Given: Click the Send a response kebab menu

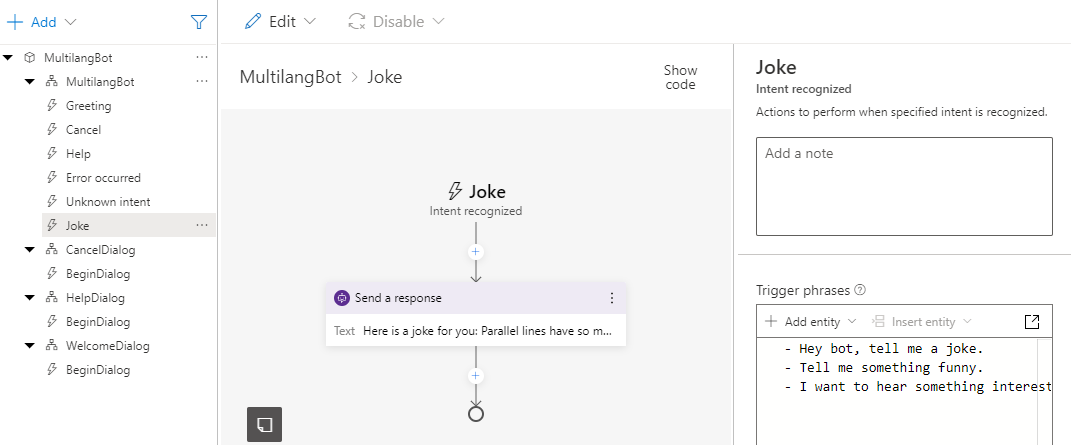Looking at the screenshot, I should 612,297.
